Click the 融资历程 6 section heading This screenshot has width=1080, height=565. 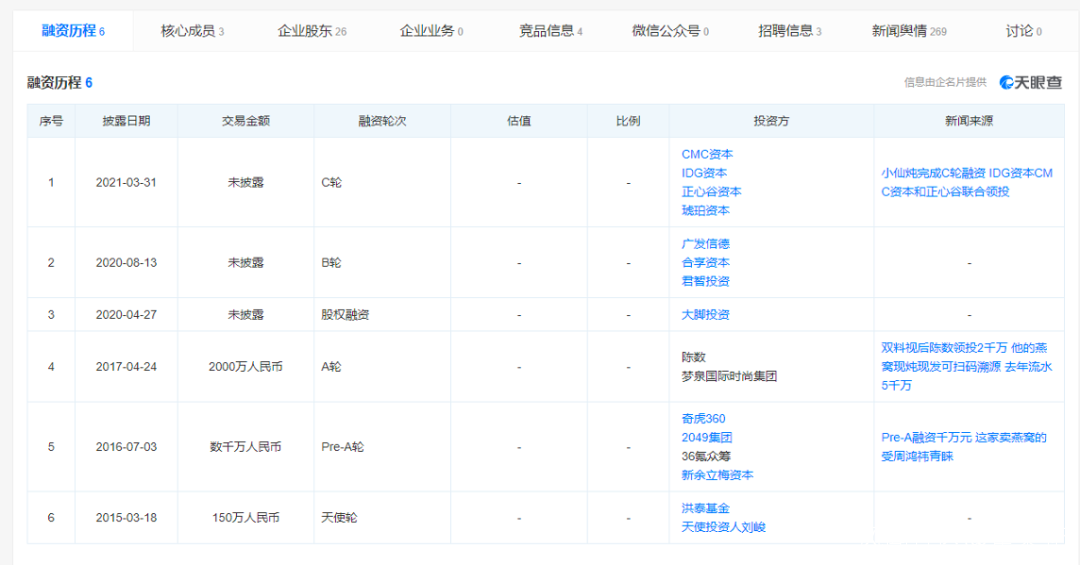(60, 83)
